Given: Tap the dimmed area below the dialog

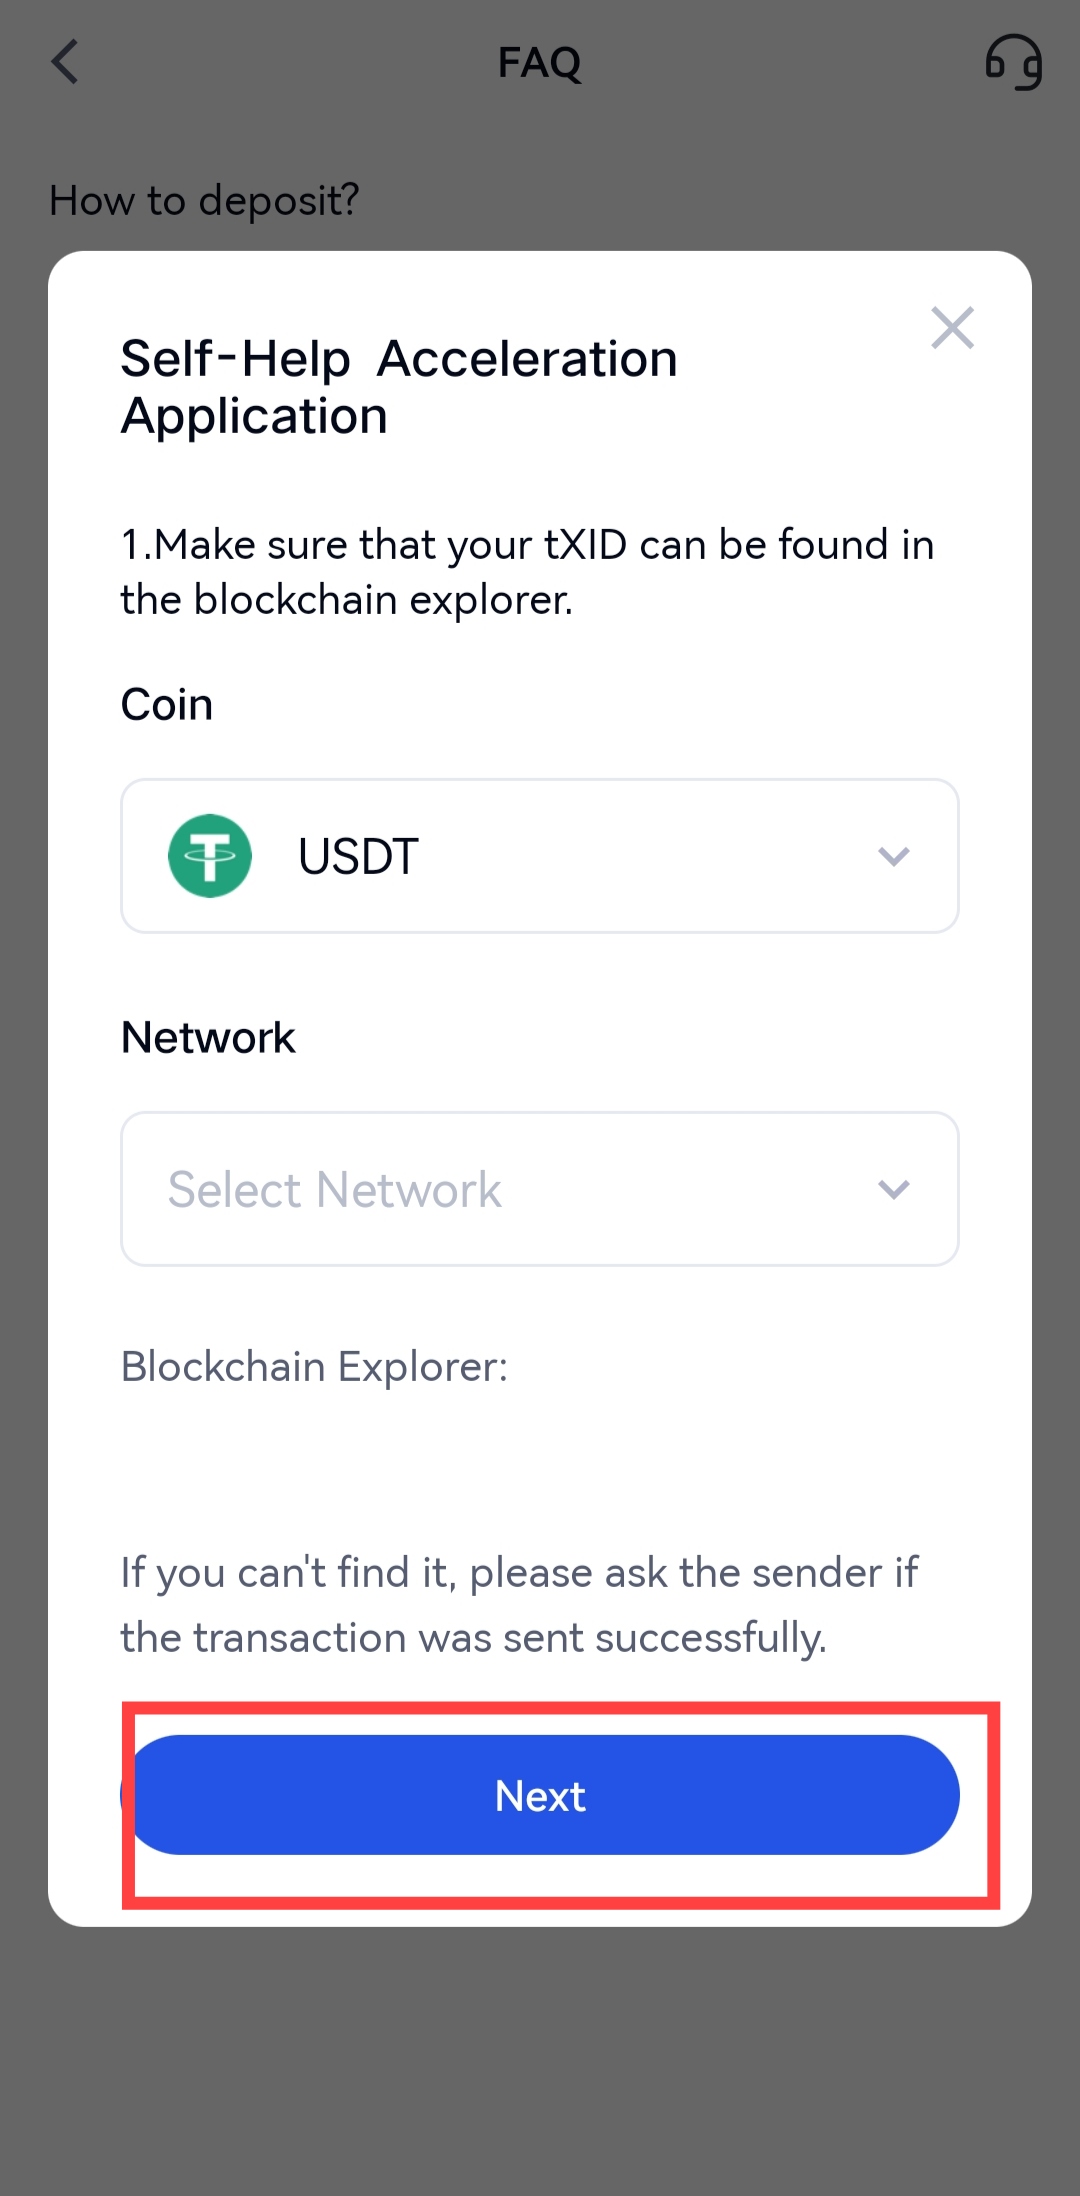Looking at the screenshot, I should click(x=540, y=2060).
